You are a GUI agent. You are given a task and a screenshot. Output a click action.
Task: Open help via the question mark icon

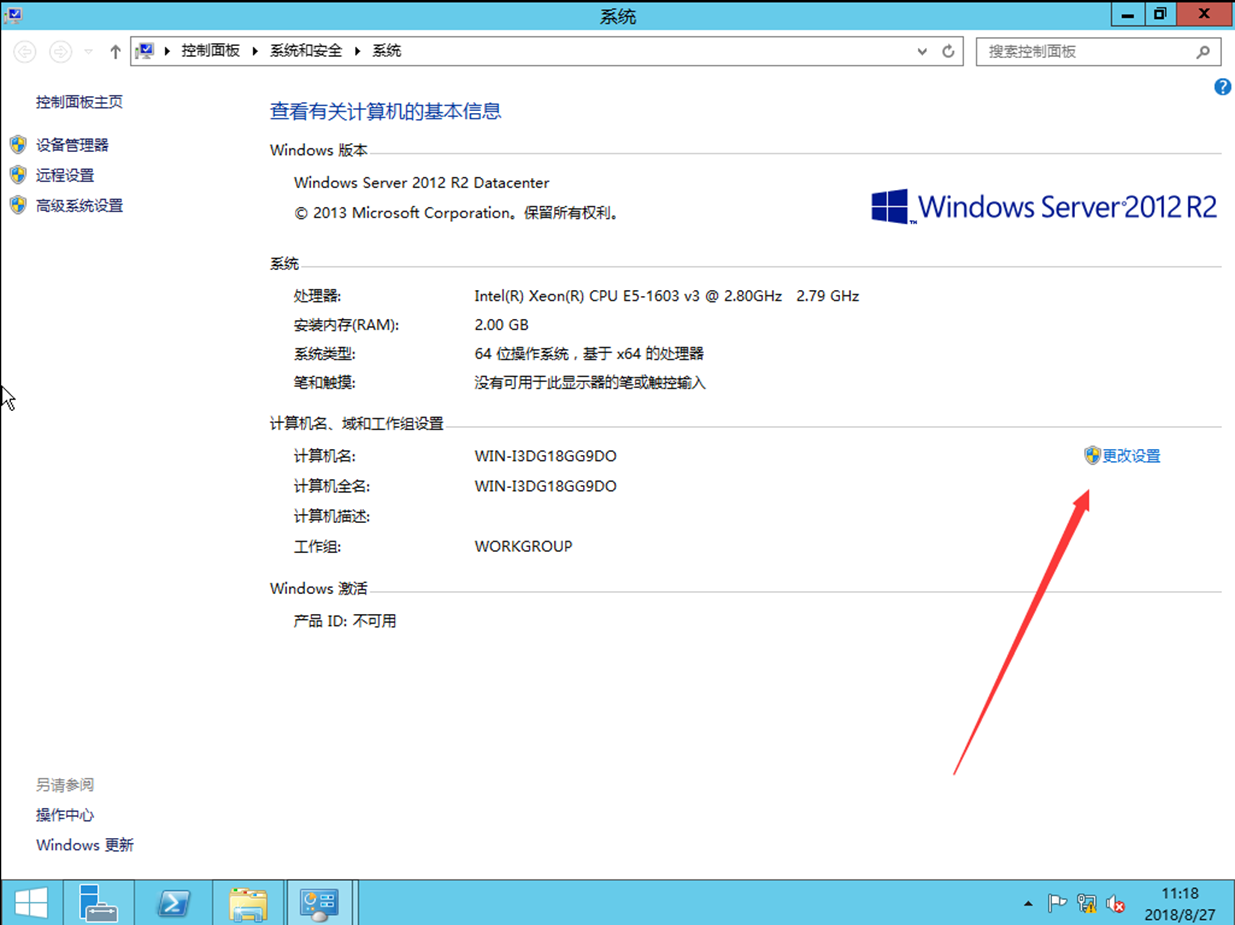coord(1222,87)
